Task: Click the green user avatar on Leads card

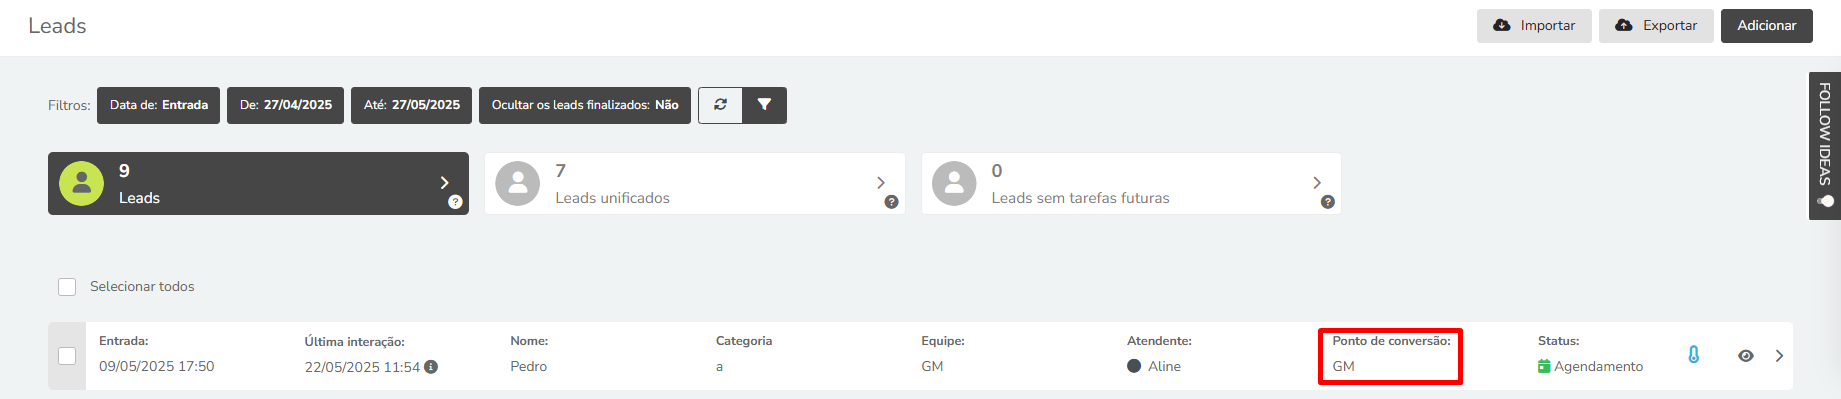Action: click(81, 183)
